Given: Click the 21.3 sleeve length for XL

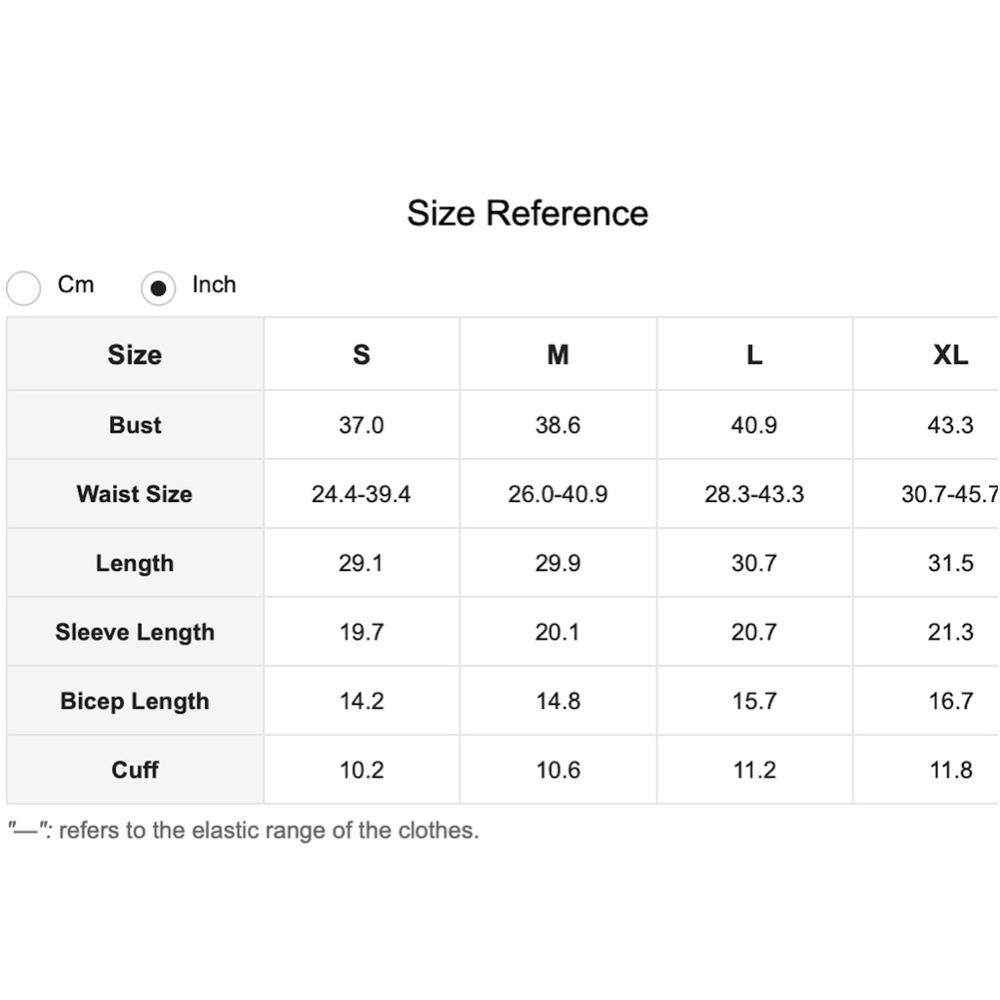Looking at the screenshot, I should tap(950, 632).
